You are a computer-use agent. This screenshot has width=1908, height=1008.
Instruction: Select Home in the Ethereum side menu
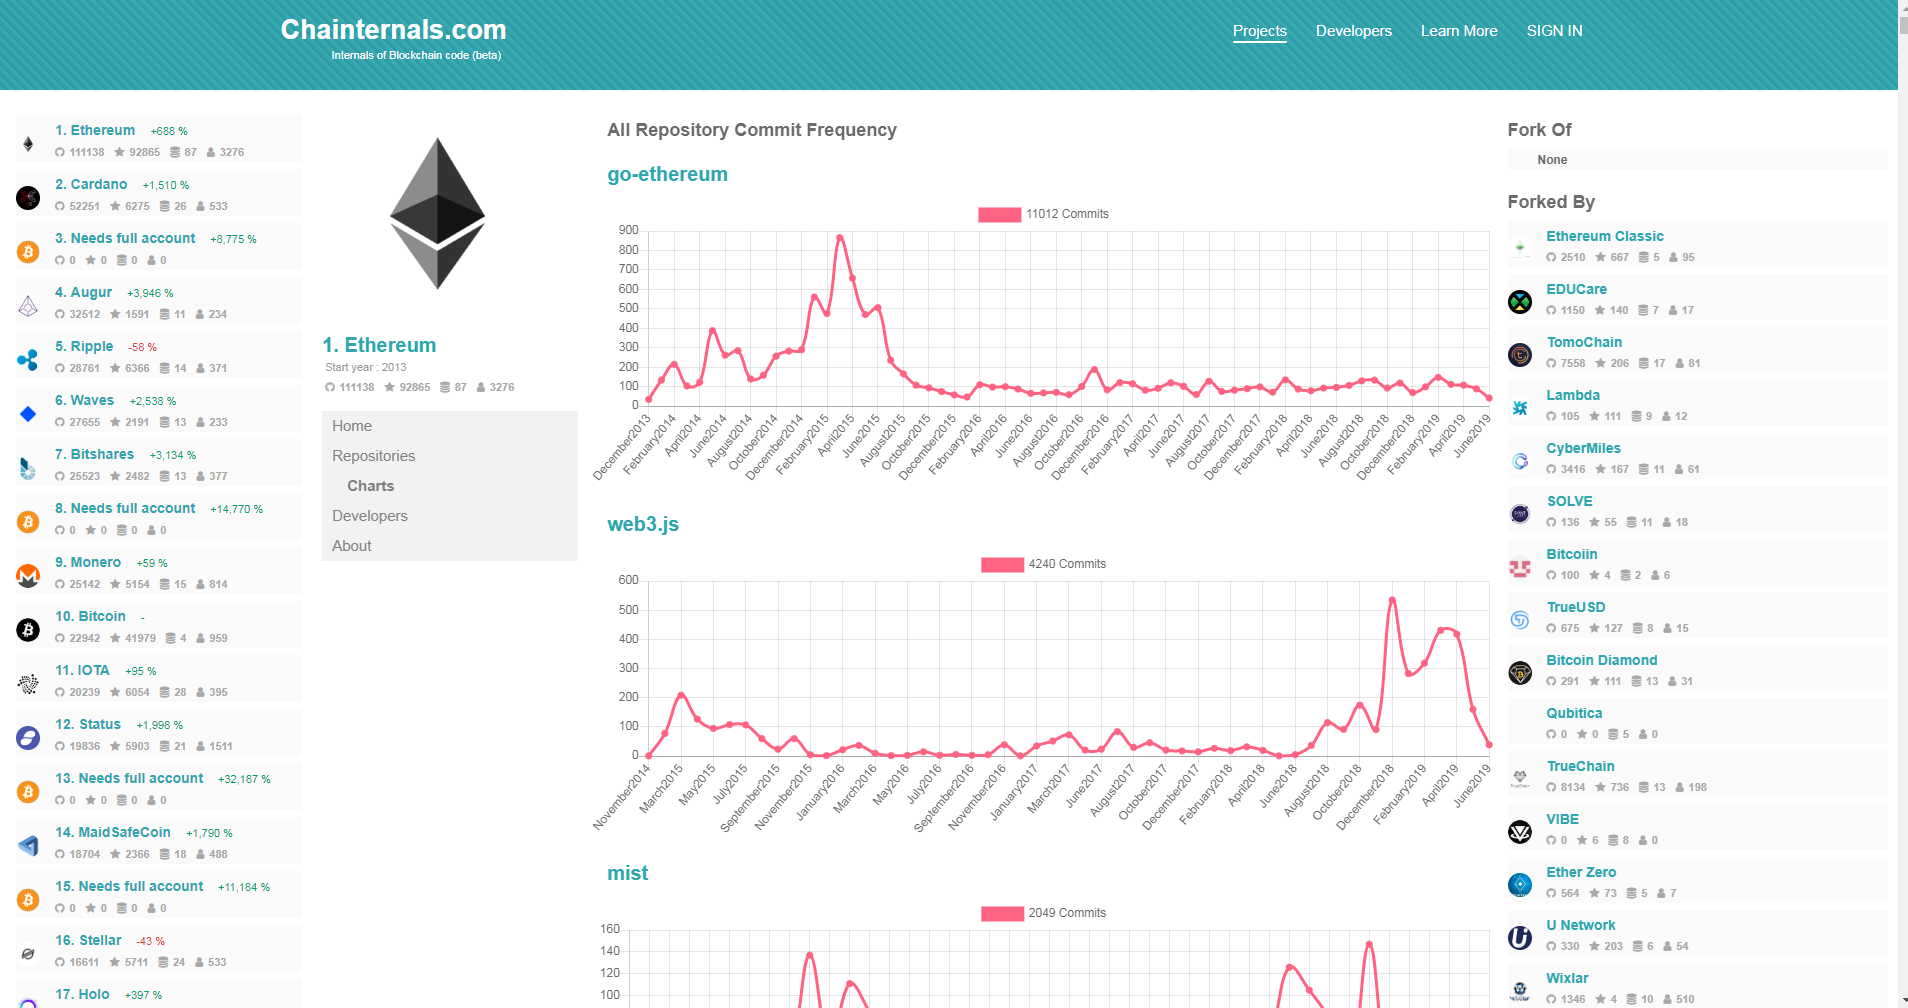click(x=450, y=426)
